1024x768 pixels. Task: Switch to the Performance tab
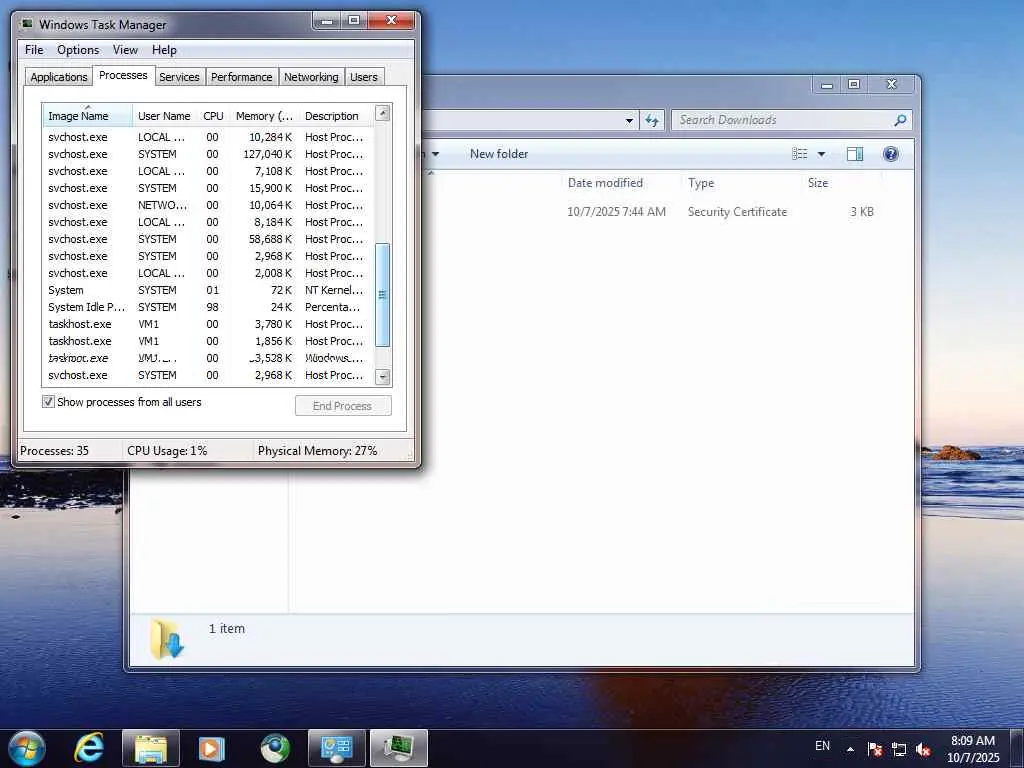[x=241, y=77]
